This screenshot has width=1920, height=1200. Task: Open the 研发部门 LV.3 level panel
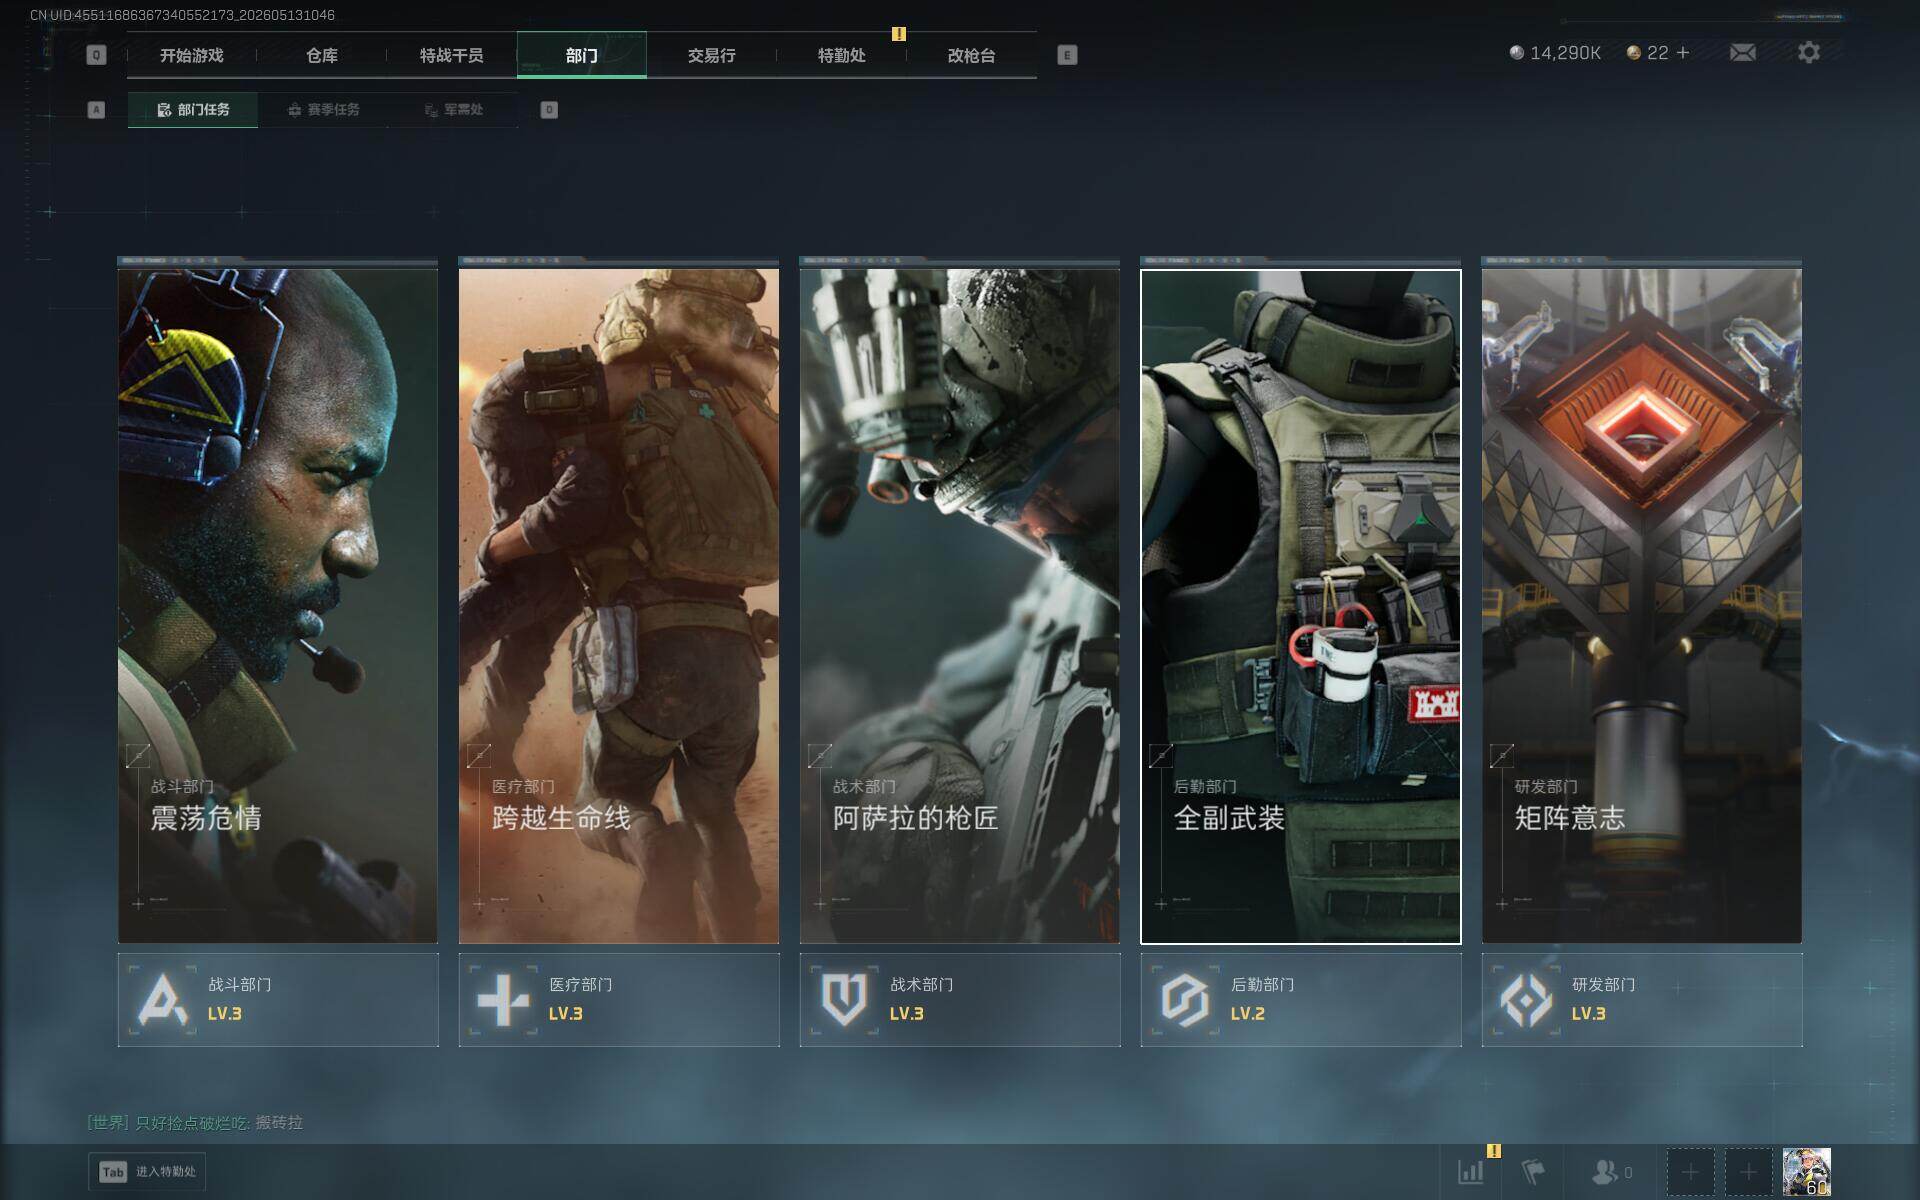[x=1642, y=1000]
